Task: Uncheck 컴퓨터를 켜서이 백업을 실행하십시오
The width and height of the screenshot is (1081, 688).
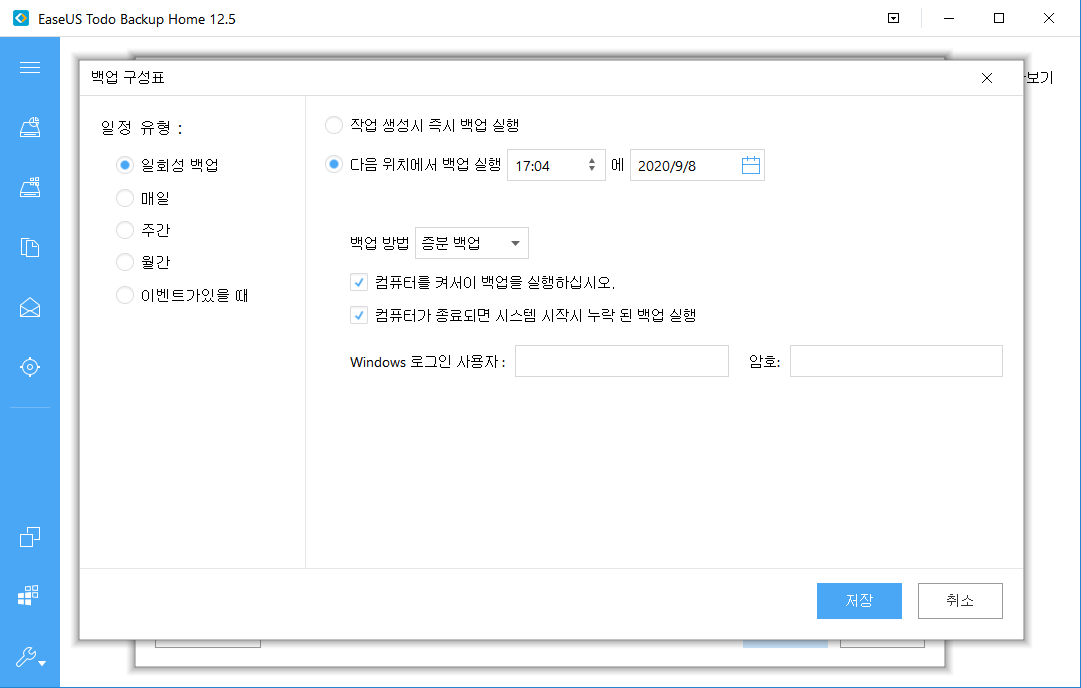Action: coord(358,282)
